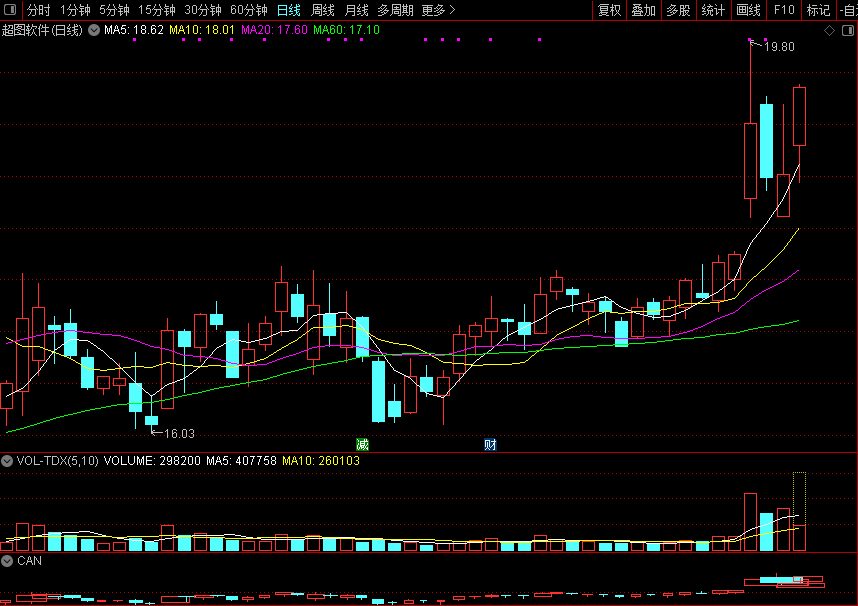
Task: Open F10 company info
Action: tap(784, 10)
